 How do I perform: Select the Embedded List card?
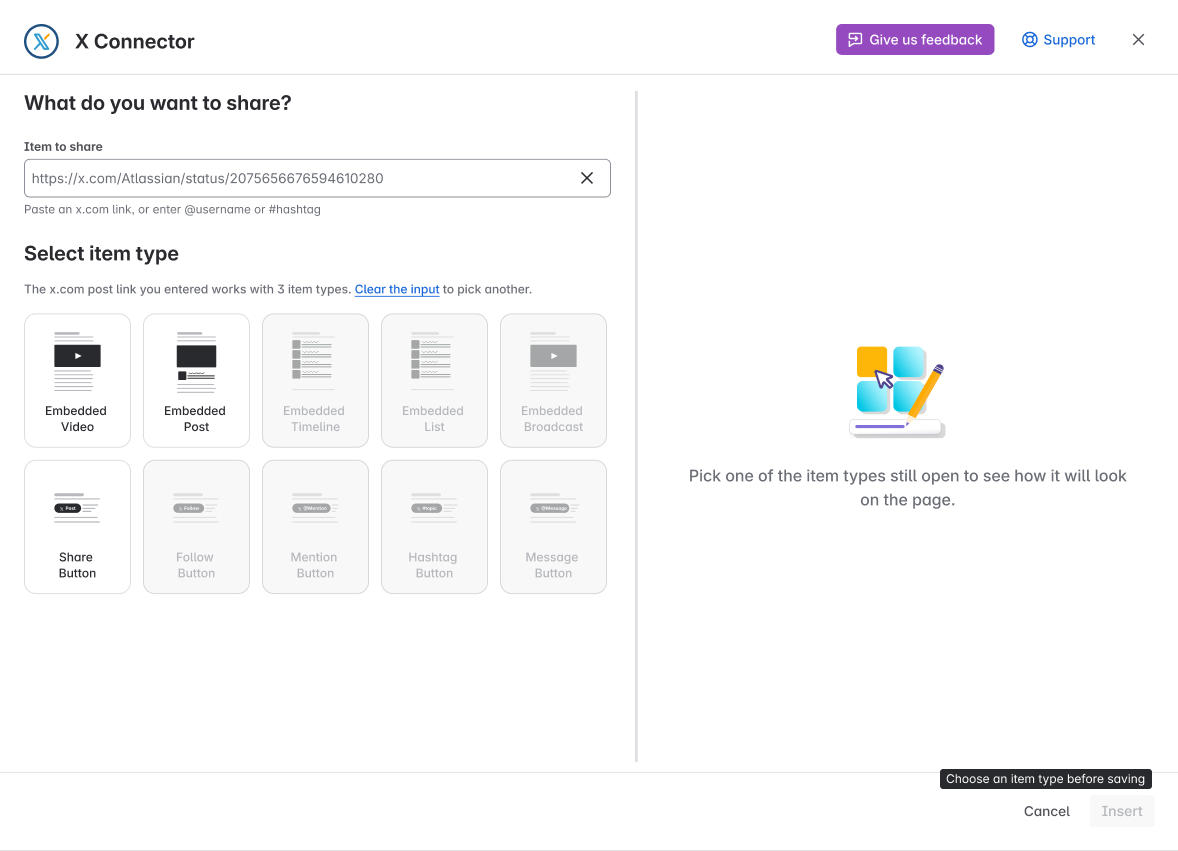pyautogui.click(x=434, y=380)
